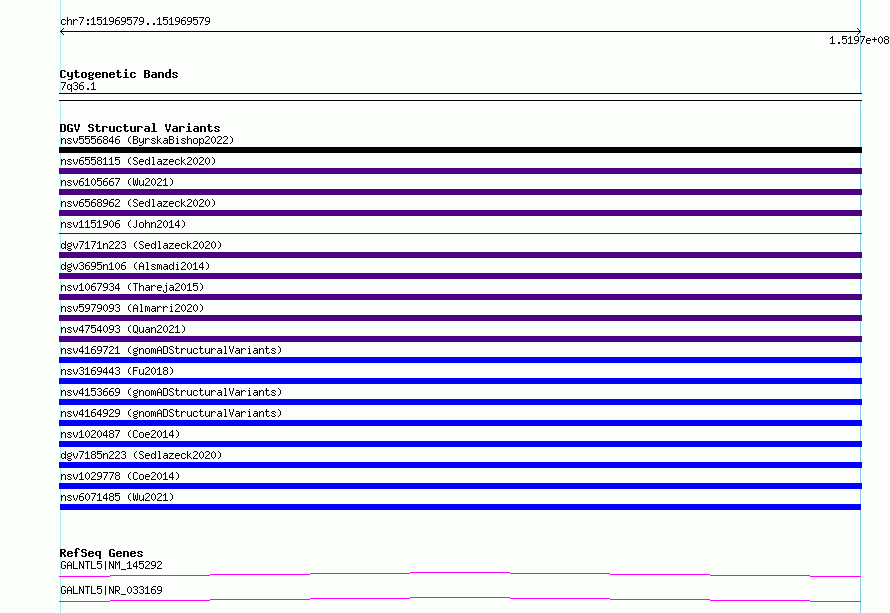Open variant nsv3169443 (Fu2018) label
The image size is (890, 613).
pos(117,371)
